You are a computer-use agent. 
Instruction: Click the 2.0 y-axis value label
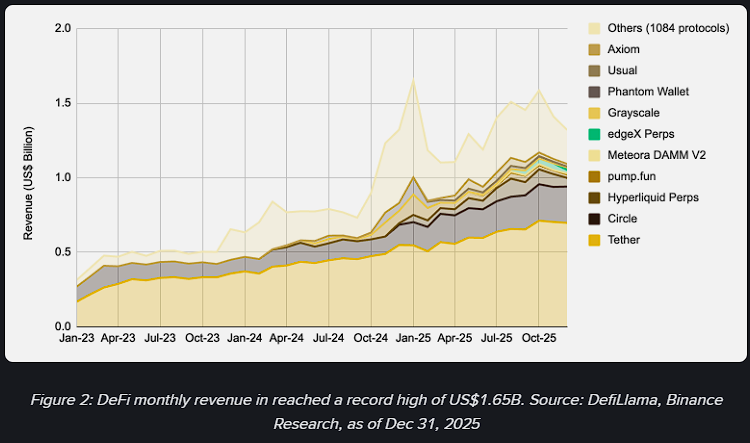coord(62,28)
